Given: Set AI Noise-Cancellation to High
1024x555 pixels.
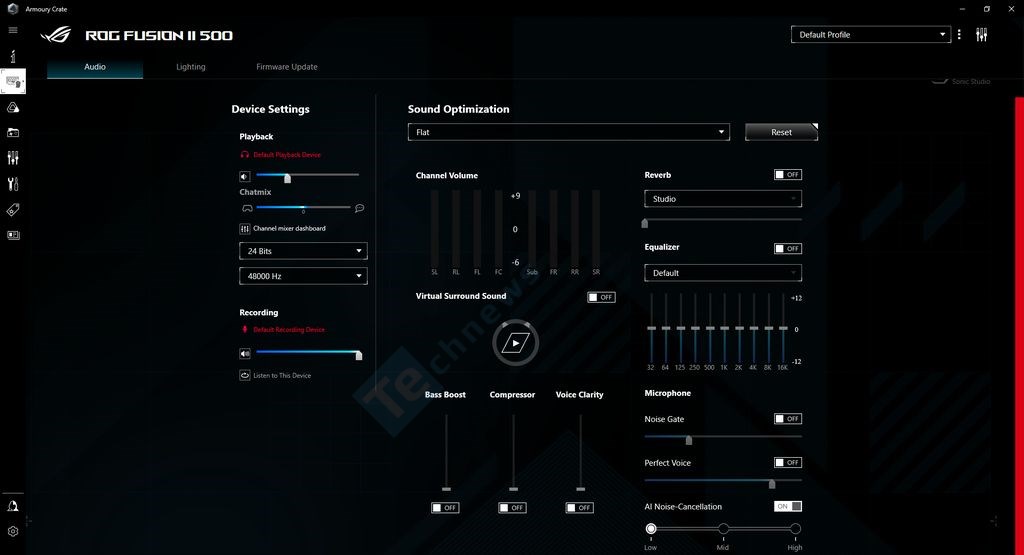Looking at the screenshot, I should 795,528.
